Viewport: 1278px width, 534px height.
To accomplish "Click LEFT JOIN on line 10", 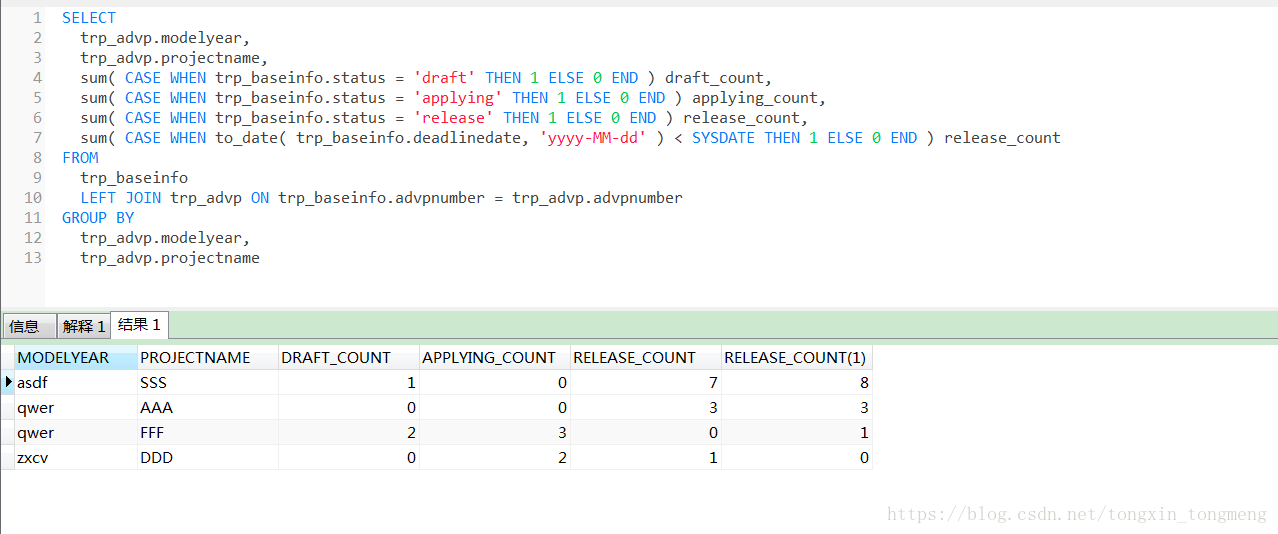I will tap(120, 198).
